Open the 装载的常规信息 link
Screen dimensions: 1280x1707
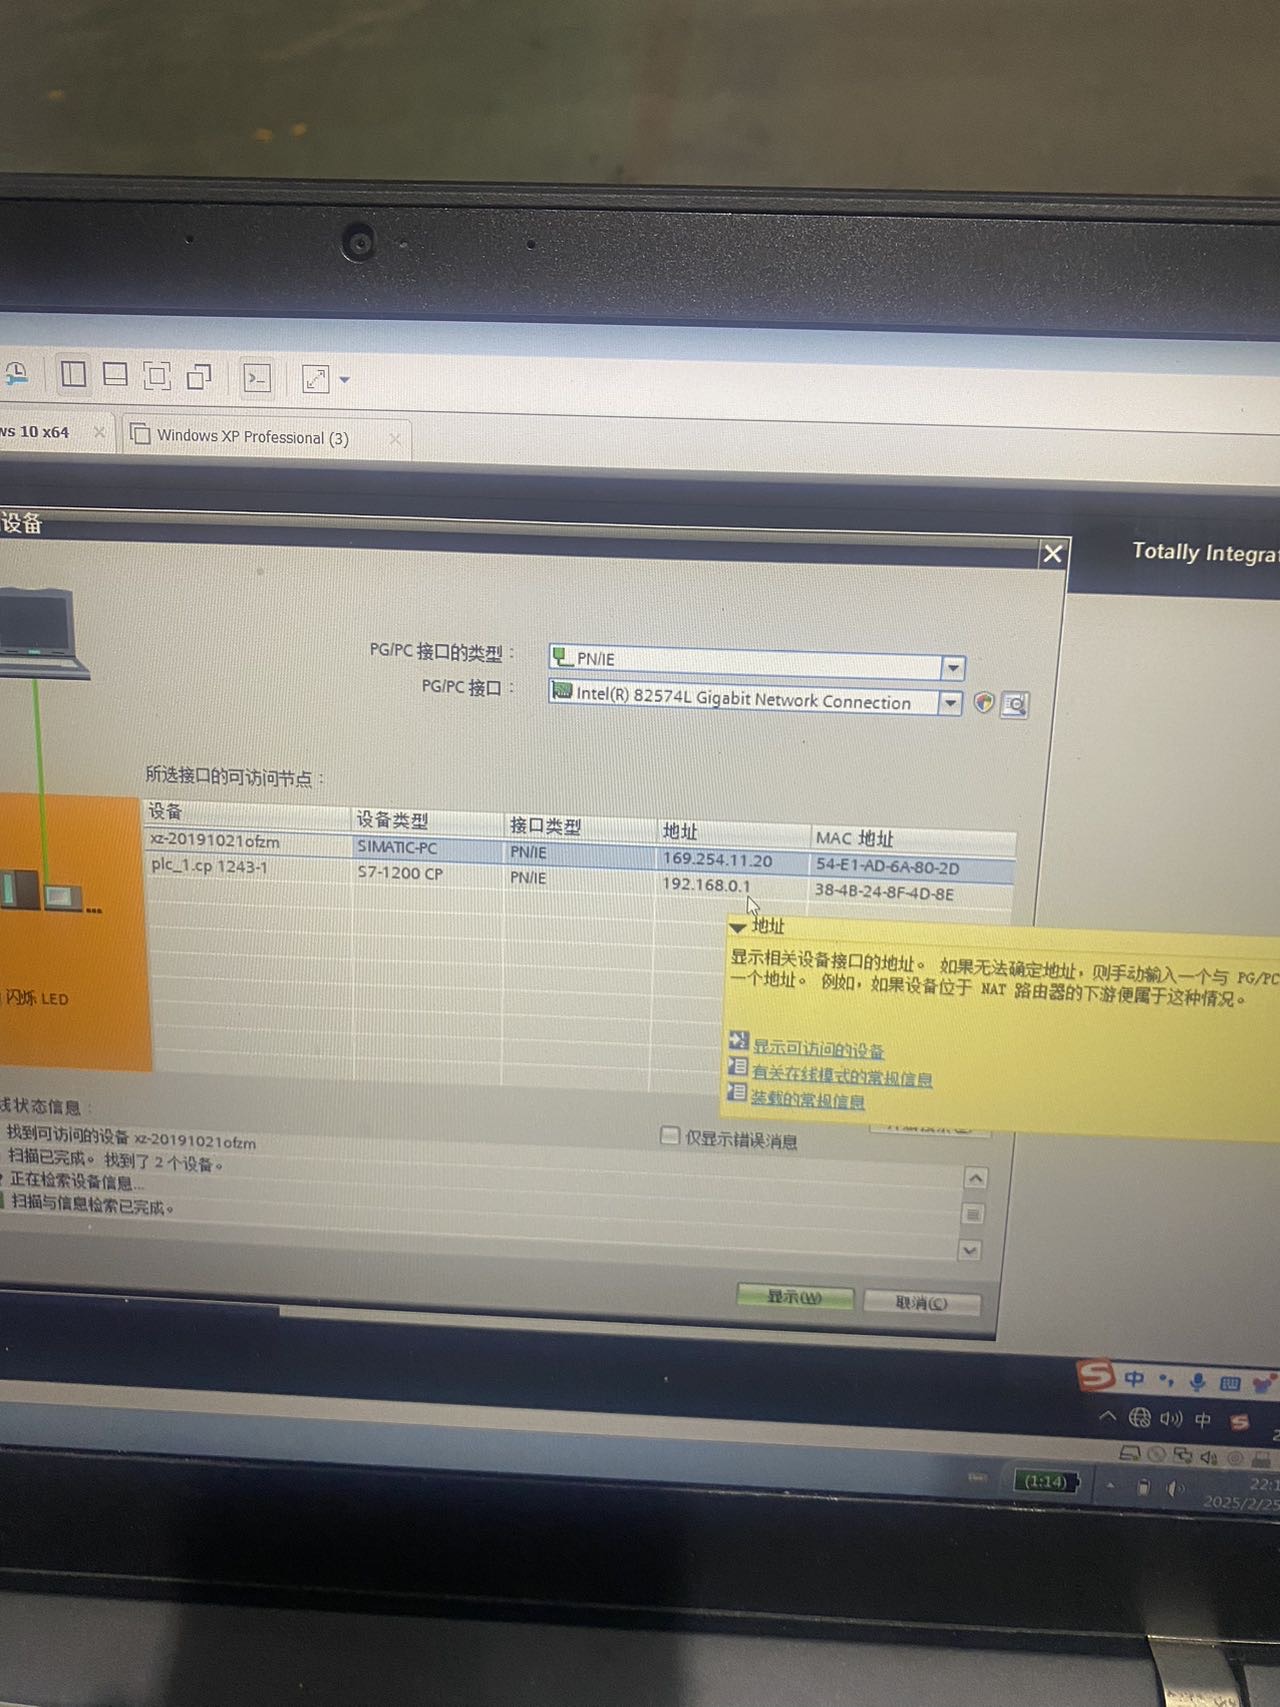click(807, 1100)
